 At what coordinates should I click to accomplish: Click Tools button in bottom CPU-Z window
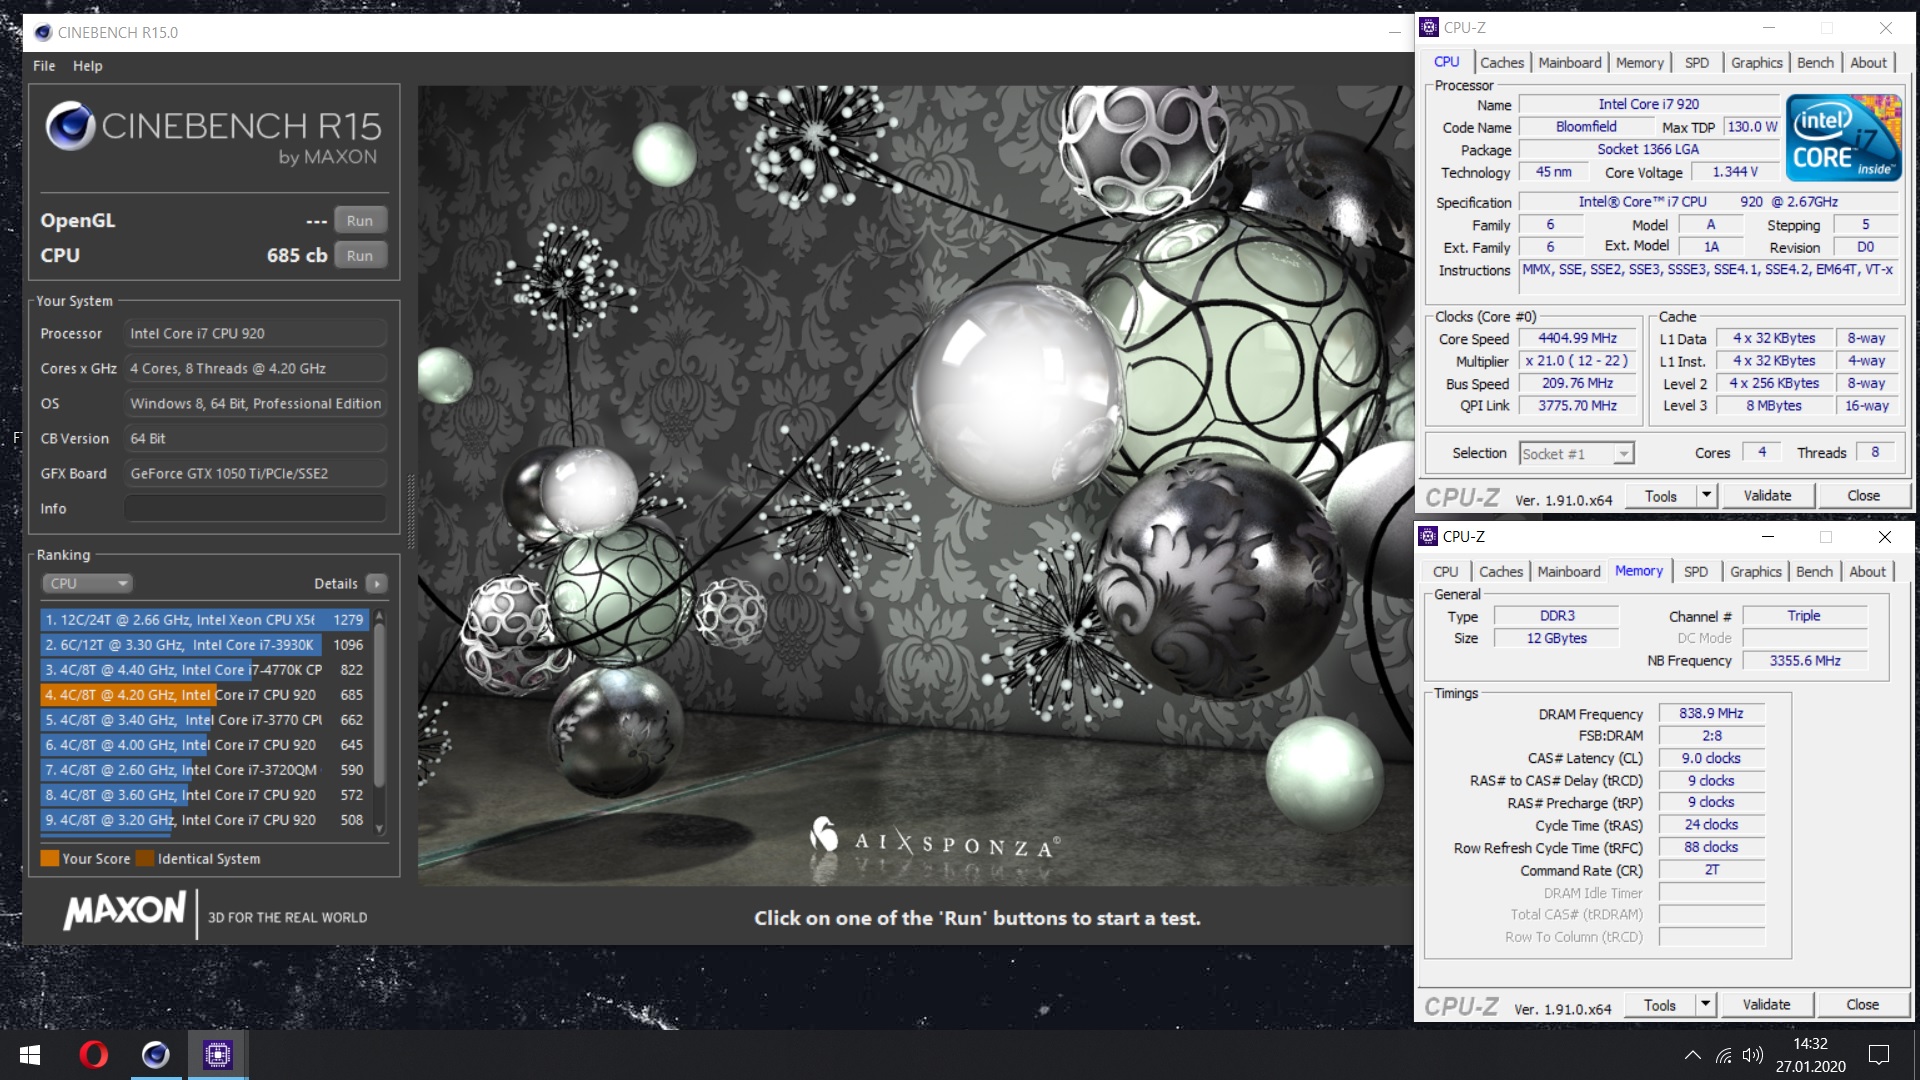click(x=1660, y=1005)
